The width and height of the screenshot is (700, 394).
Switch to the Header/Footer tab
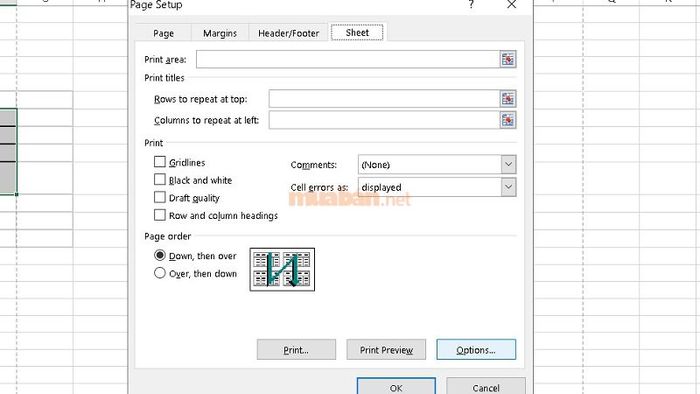pyautogui.click(x=288, y=33)
